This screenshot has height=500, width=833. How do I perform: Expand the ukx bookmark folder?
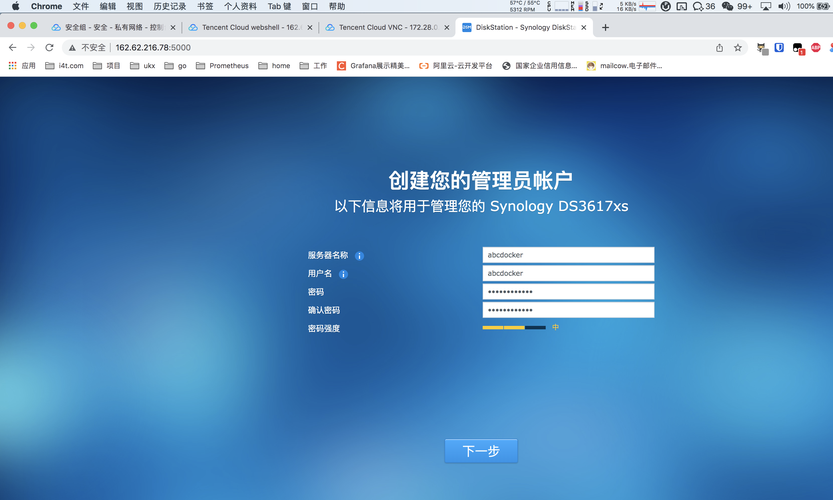(x=142, y=66)
